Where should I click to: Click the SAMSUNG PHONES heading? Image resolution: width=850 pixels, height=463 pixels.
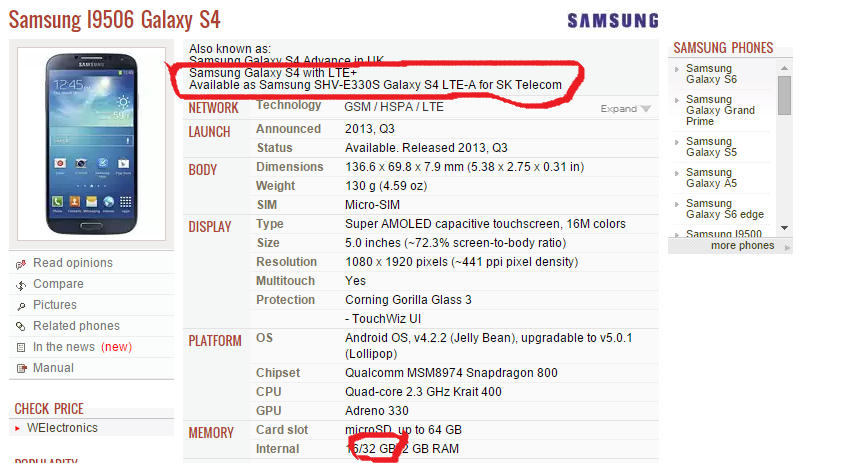723,48
